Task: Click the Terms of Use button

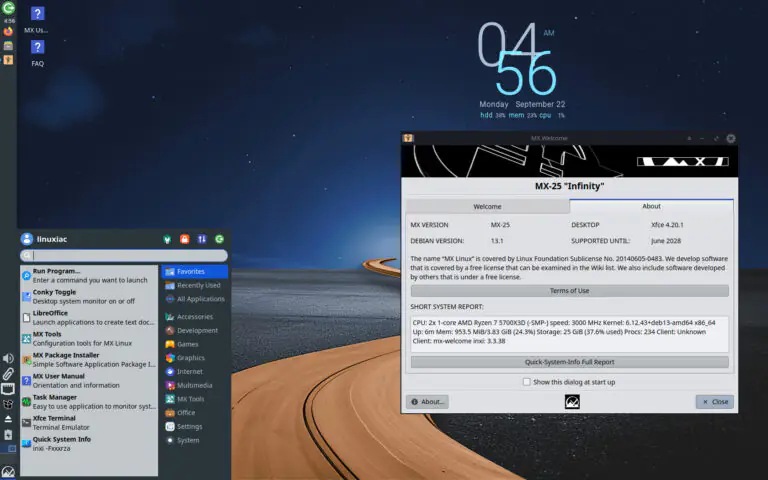Action: click(569, 291)
